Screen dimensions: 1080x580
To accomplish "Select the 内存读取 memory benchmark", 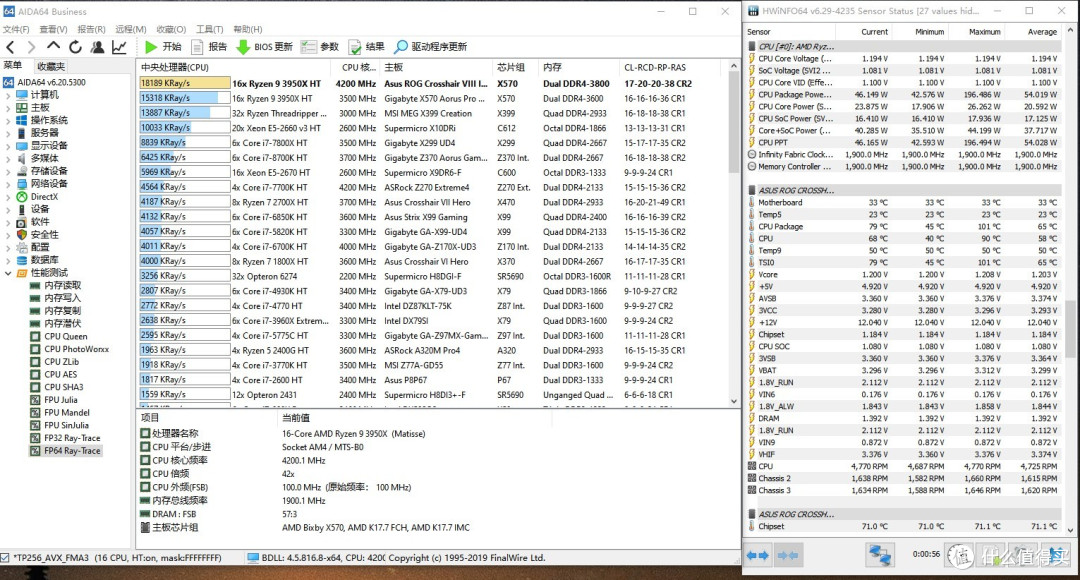I will 56,285.
